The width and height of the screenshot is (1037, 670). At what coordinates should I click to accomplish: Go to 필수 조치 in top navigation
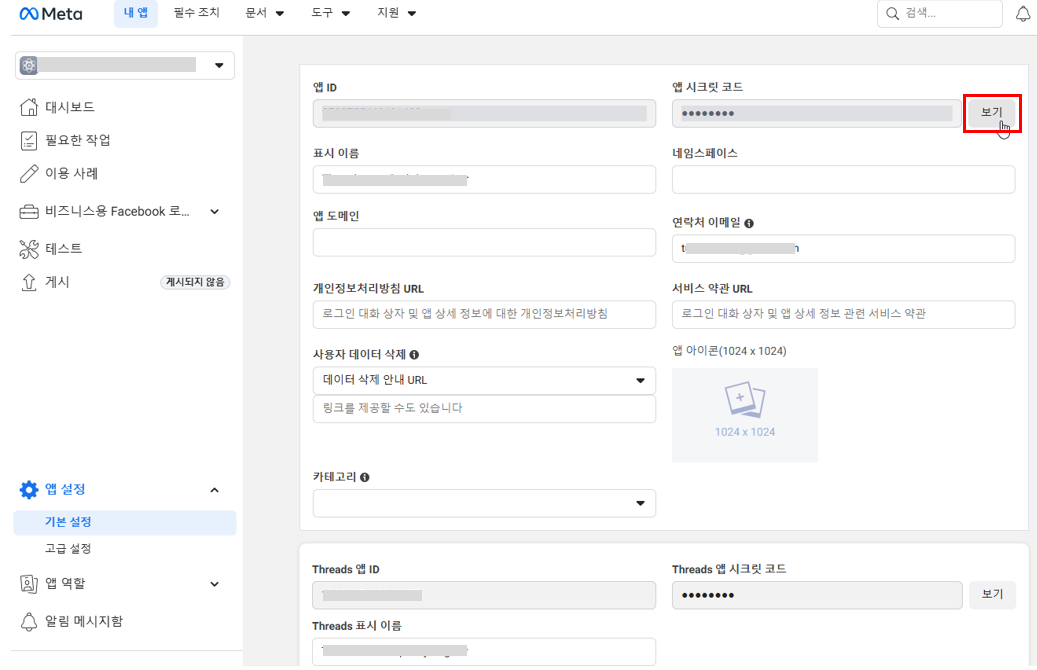click(x=196, y=13)
